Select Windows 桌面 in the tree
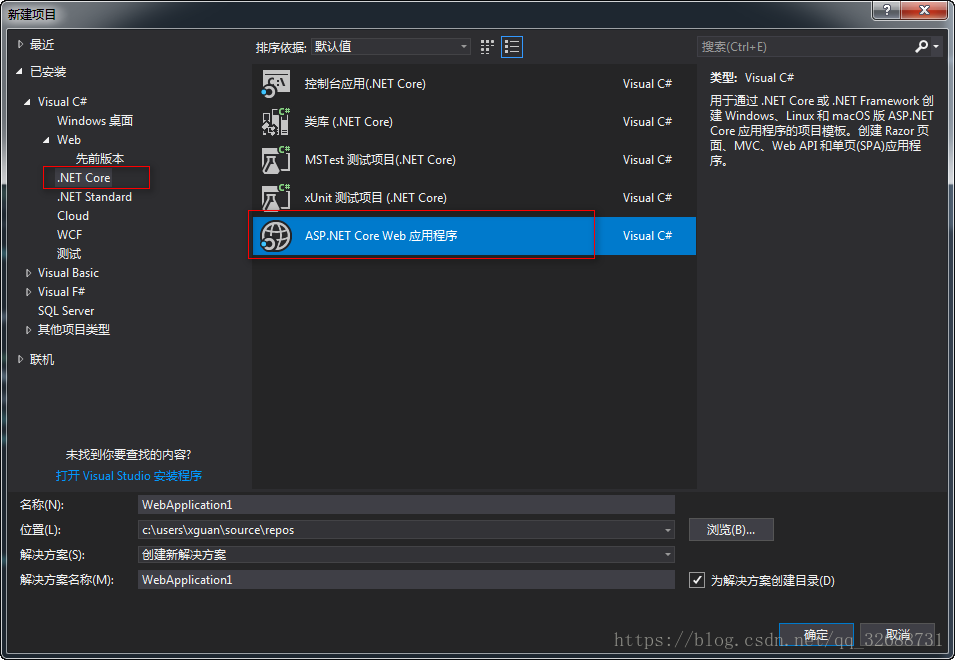955x660 pixels. tap(95, 121)
